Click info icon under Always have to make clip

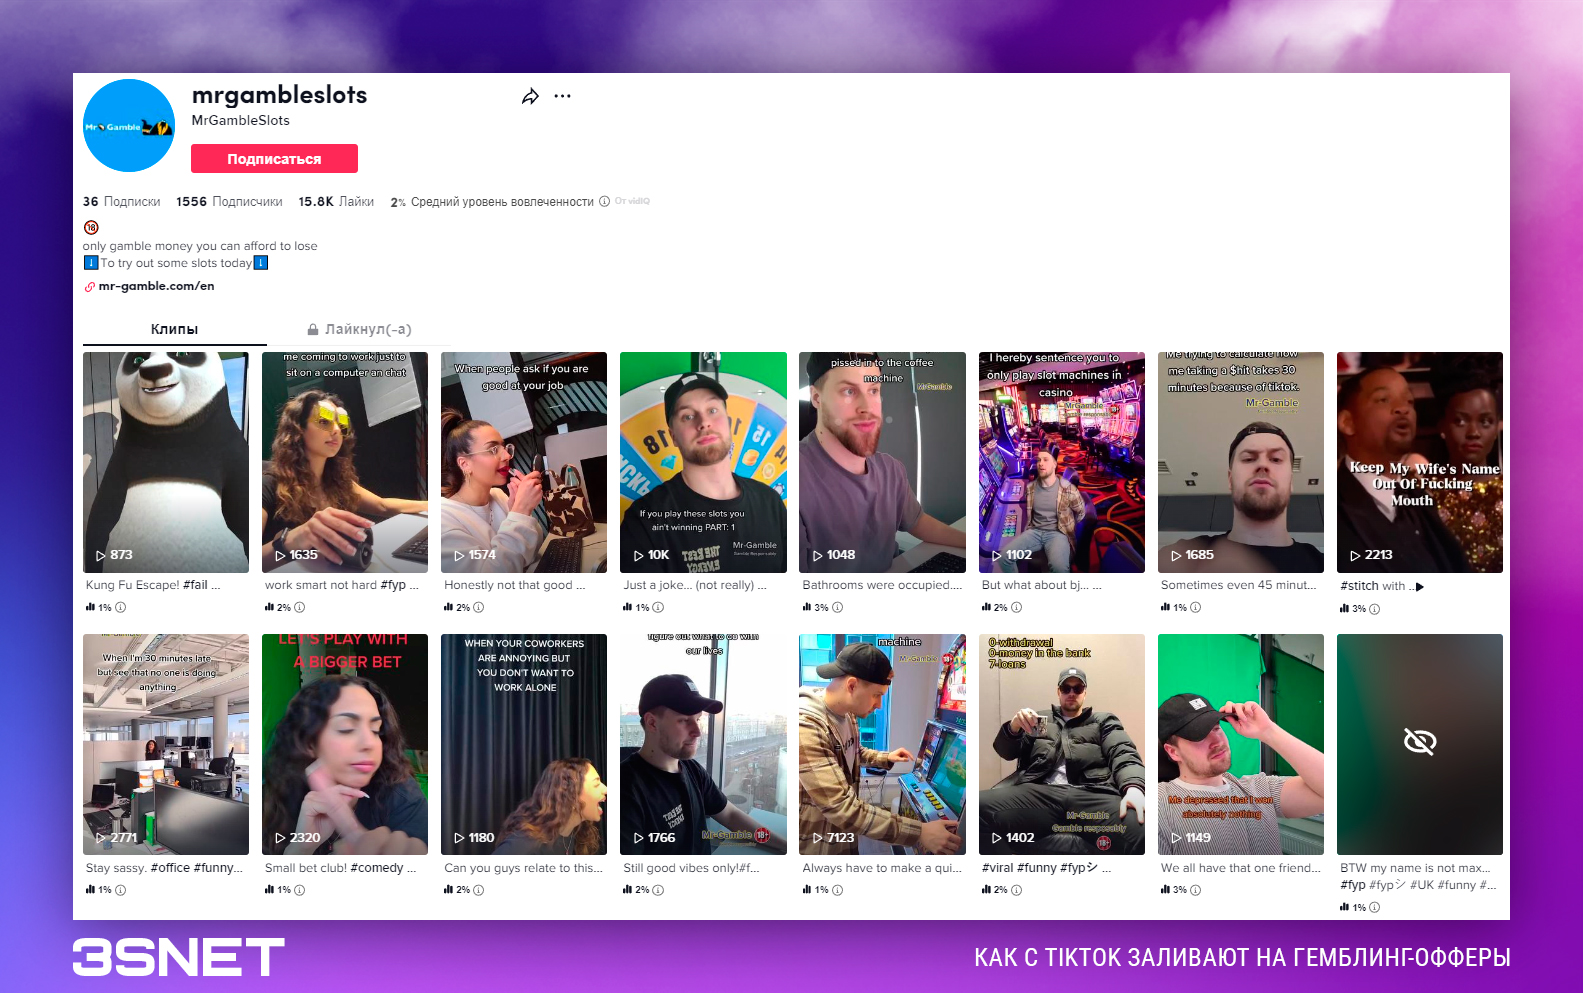tap(838, 890)
